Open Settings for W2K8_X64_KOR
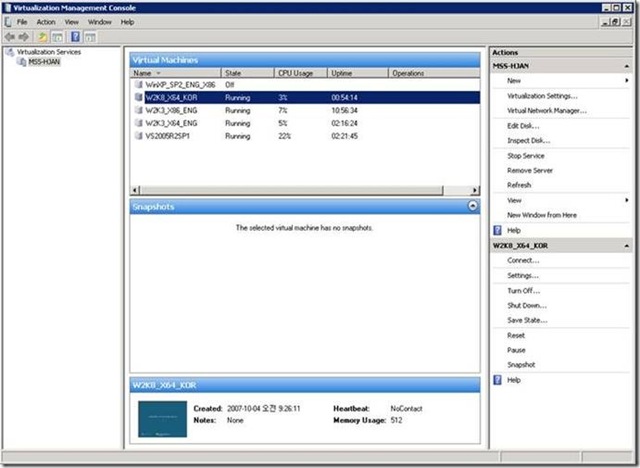 (x=522, y=275)
